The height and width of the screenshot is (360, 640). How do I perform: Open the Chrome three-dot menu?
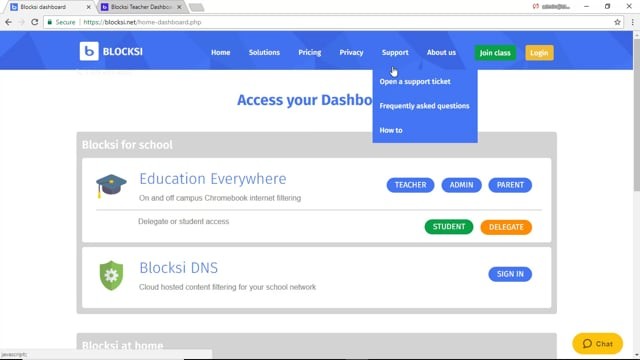coord(632,22)
